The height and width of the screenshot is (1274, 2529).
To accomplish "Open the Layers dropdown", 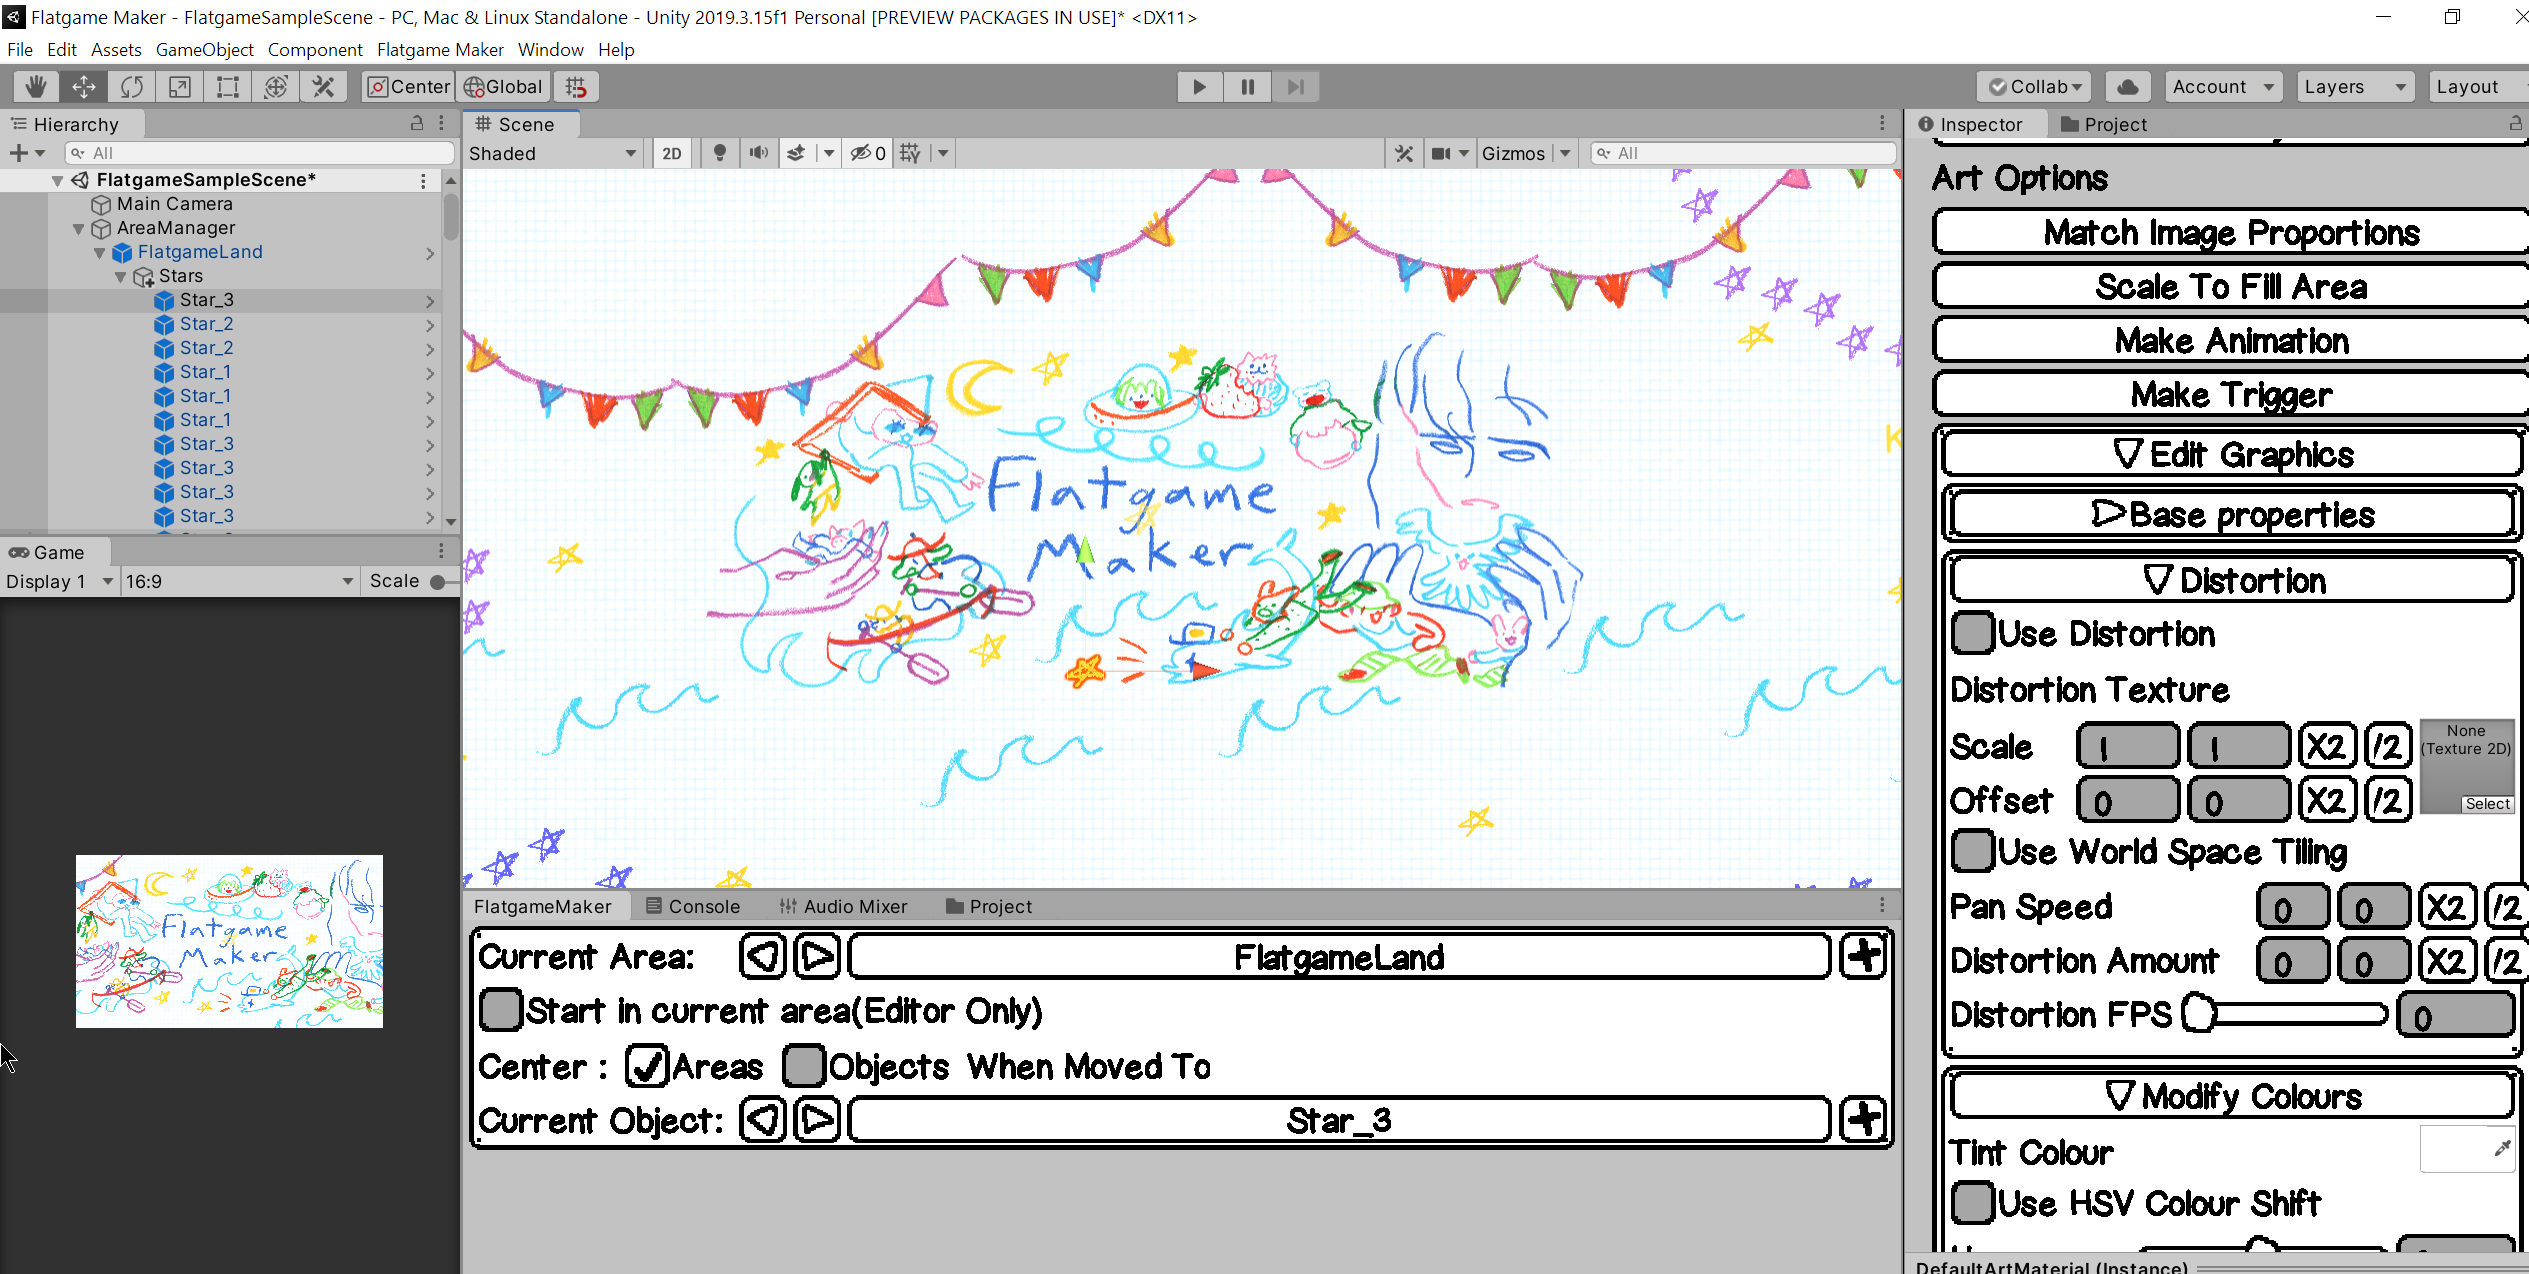I will (x=2355, y=87).
